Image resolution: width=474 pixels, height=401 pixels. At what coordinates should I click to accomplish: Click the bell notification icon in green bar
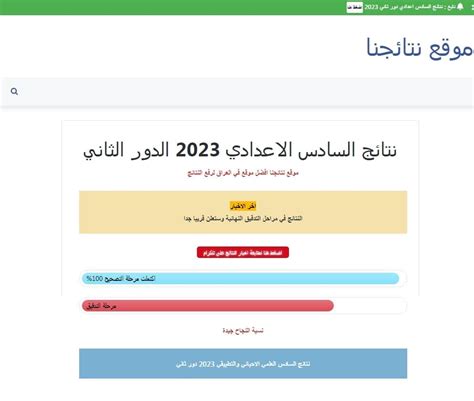460,7
